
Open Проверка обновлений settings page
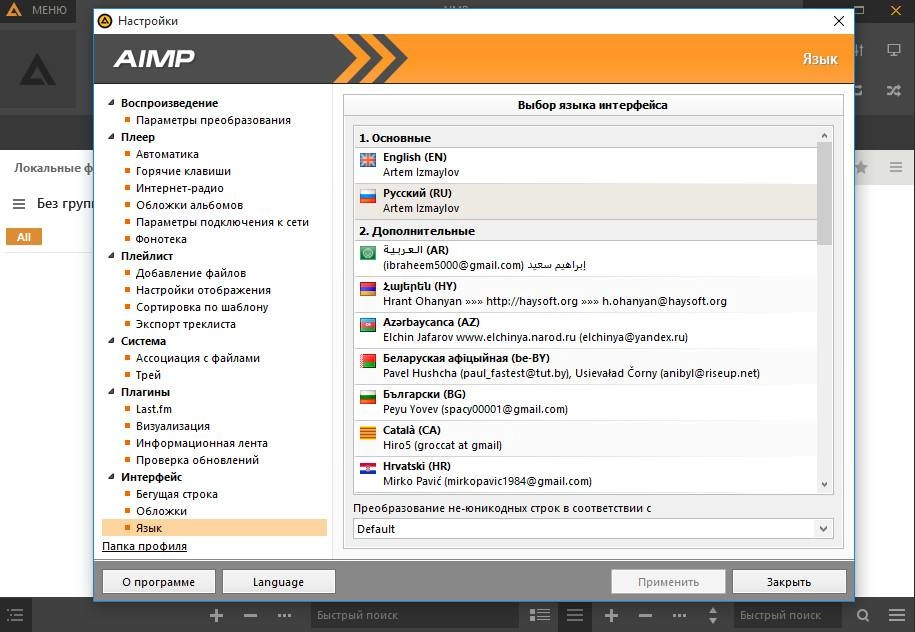(197, 460)
